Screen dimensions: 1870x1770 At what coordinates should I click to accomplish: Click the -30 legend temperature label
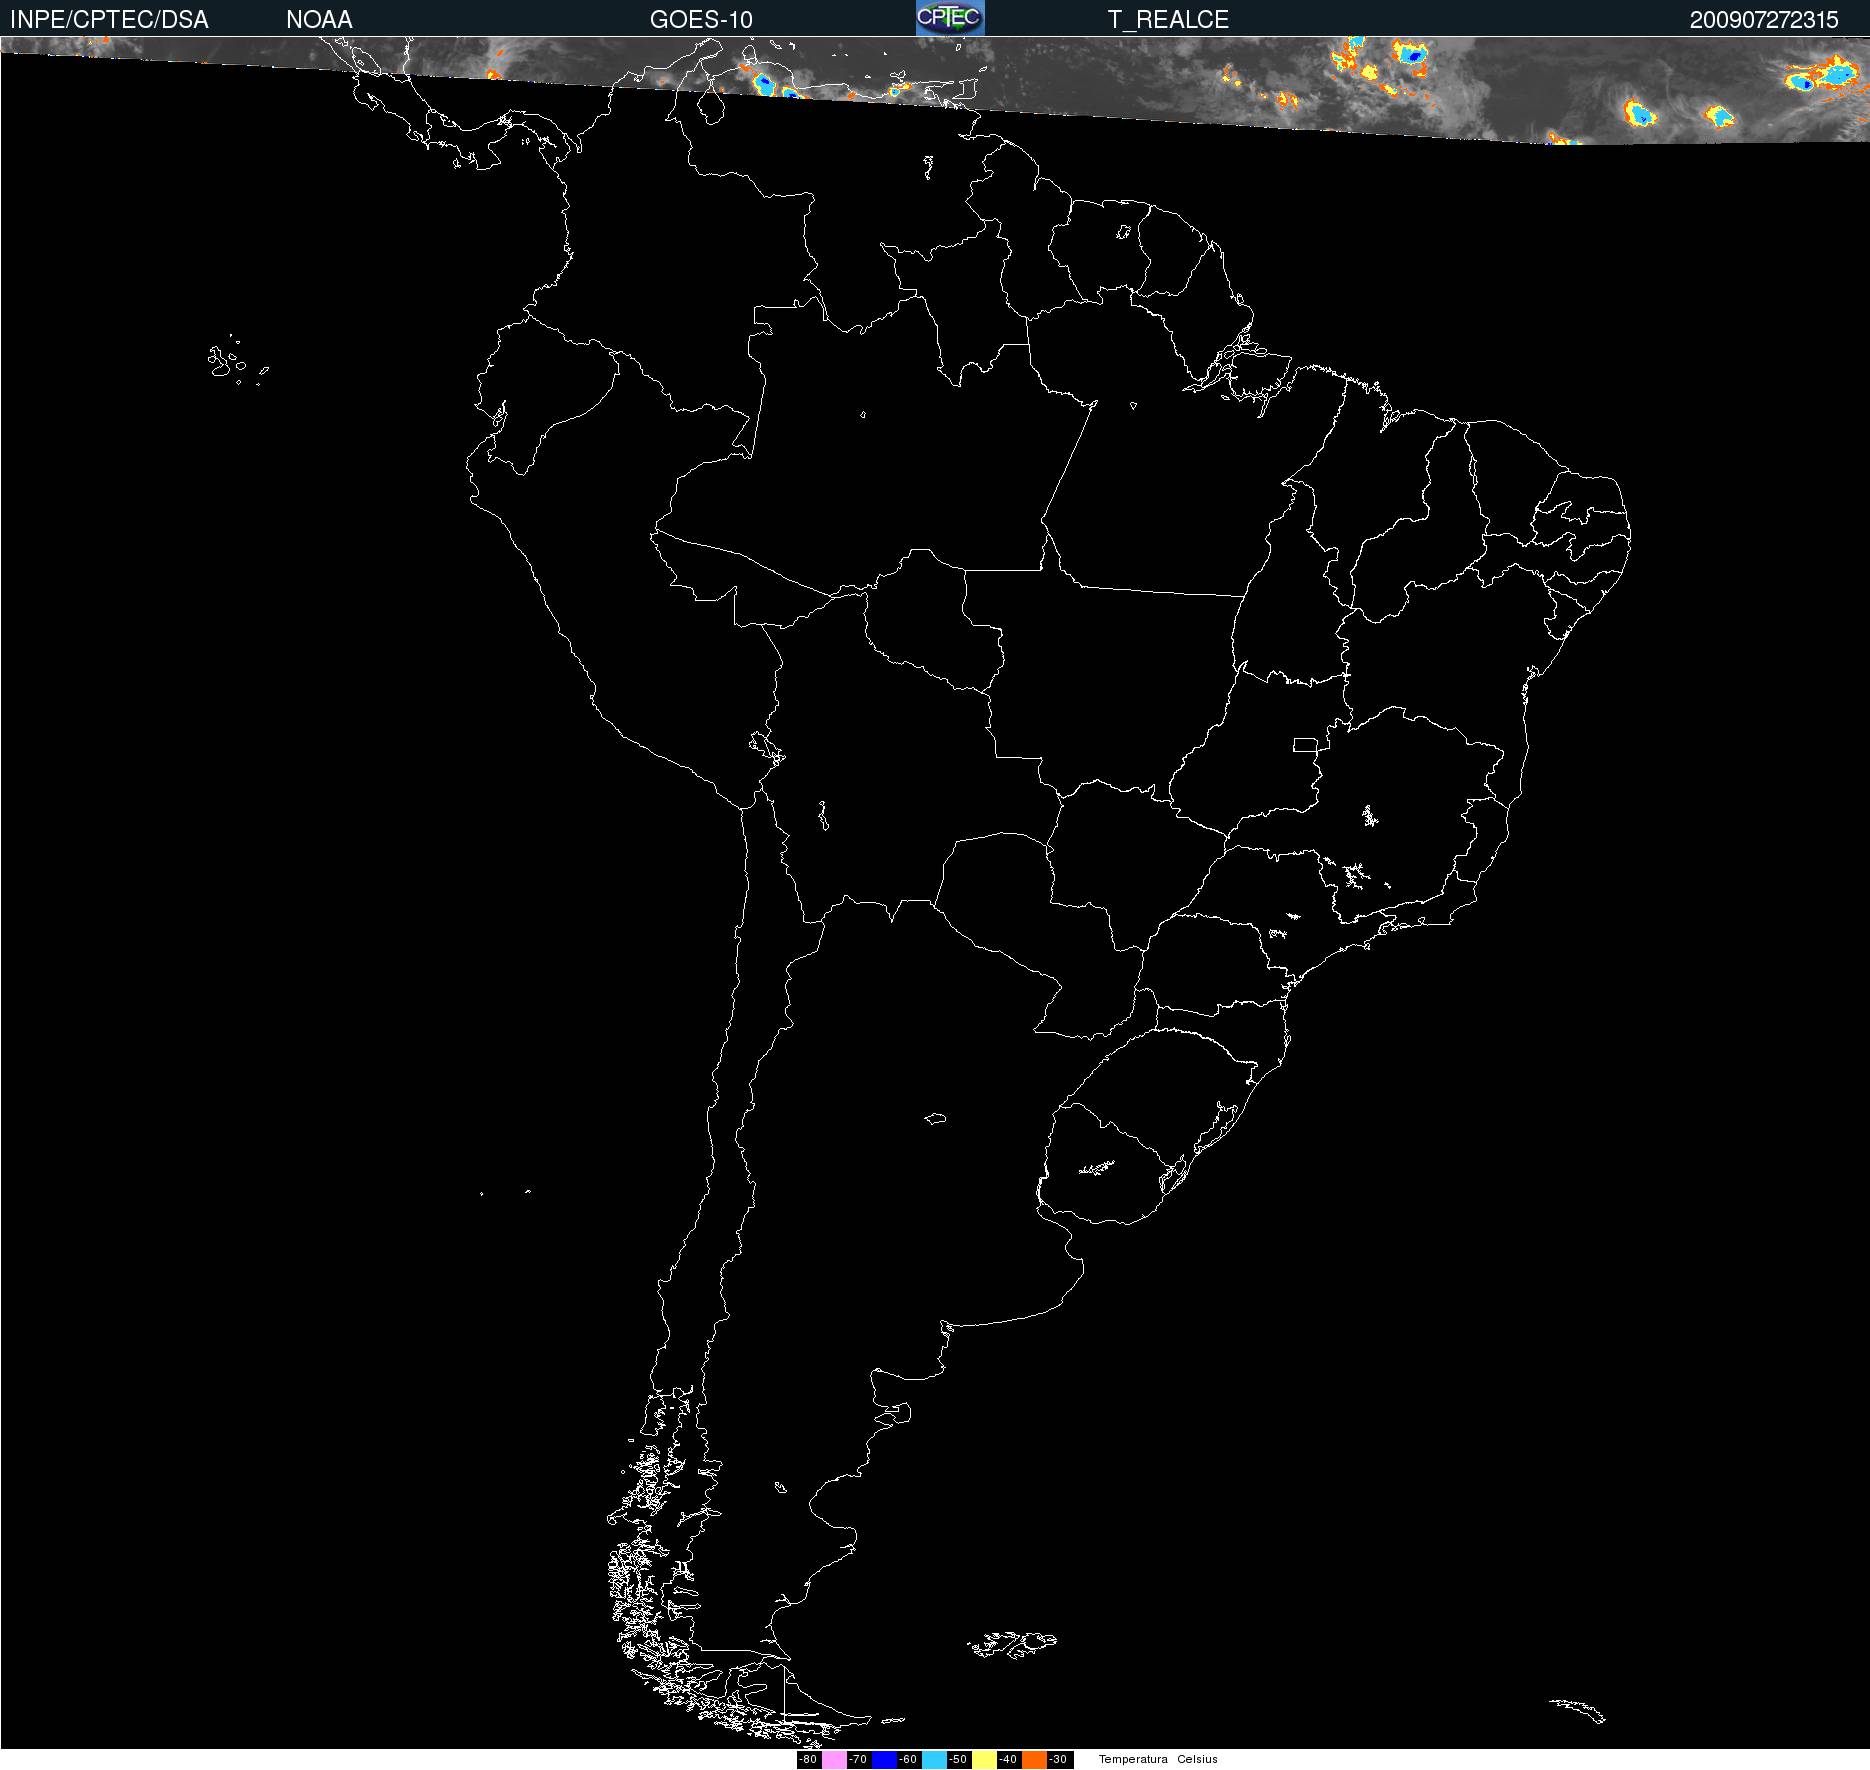1058,1760
